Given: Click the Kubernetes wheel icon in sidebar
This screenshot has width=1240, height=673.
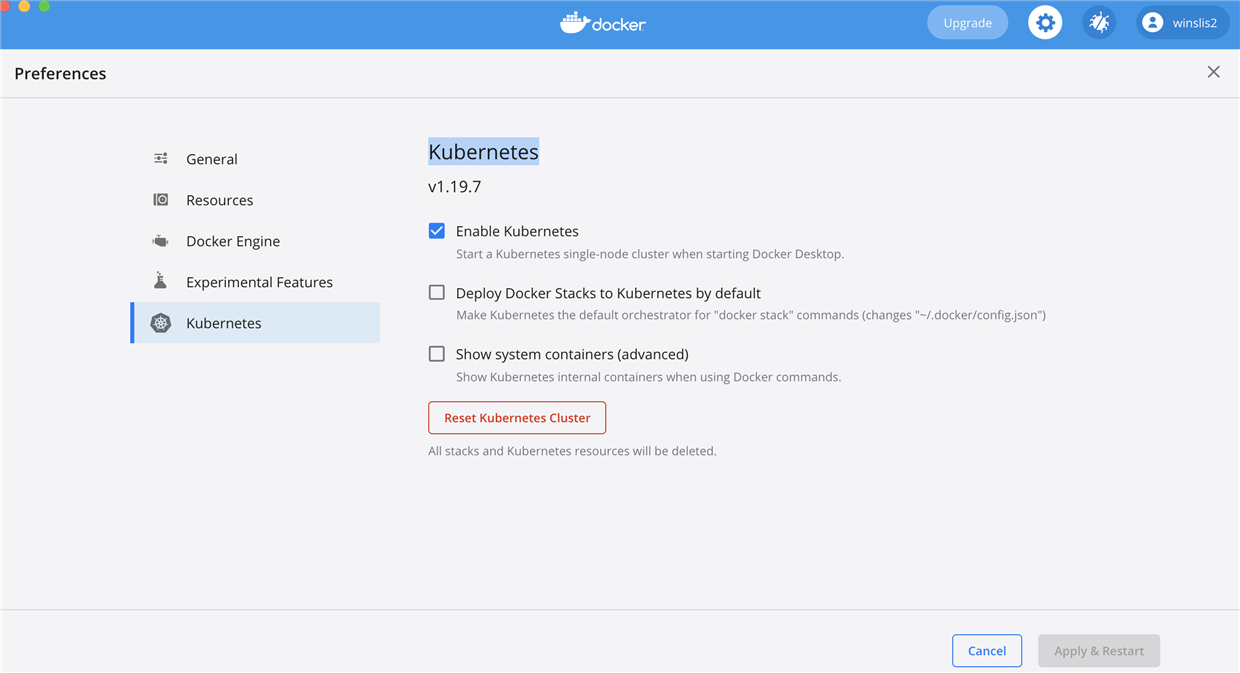Looking at the screenshot, I should point(161,323).
